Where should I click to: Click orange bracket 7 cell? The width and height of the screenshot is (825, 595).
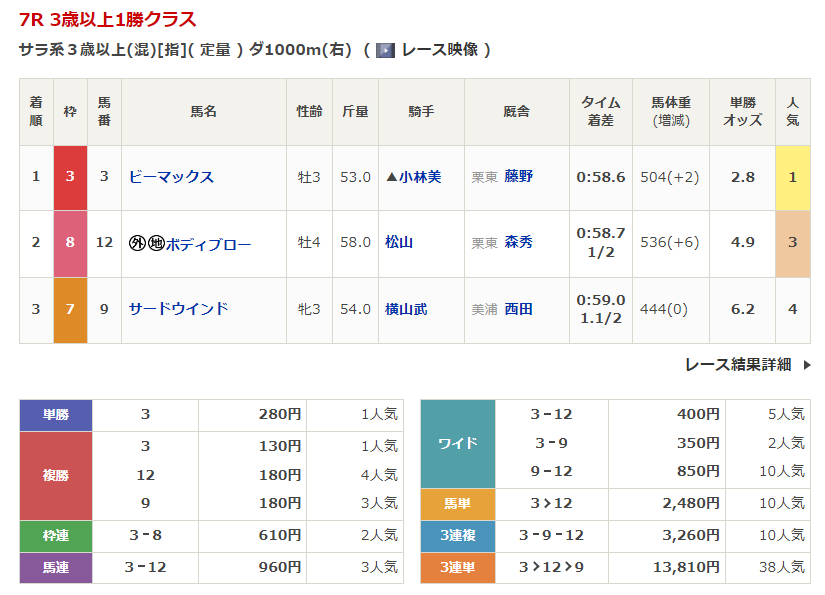71,310
